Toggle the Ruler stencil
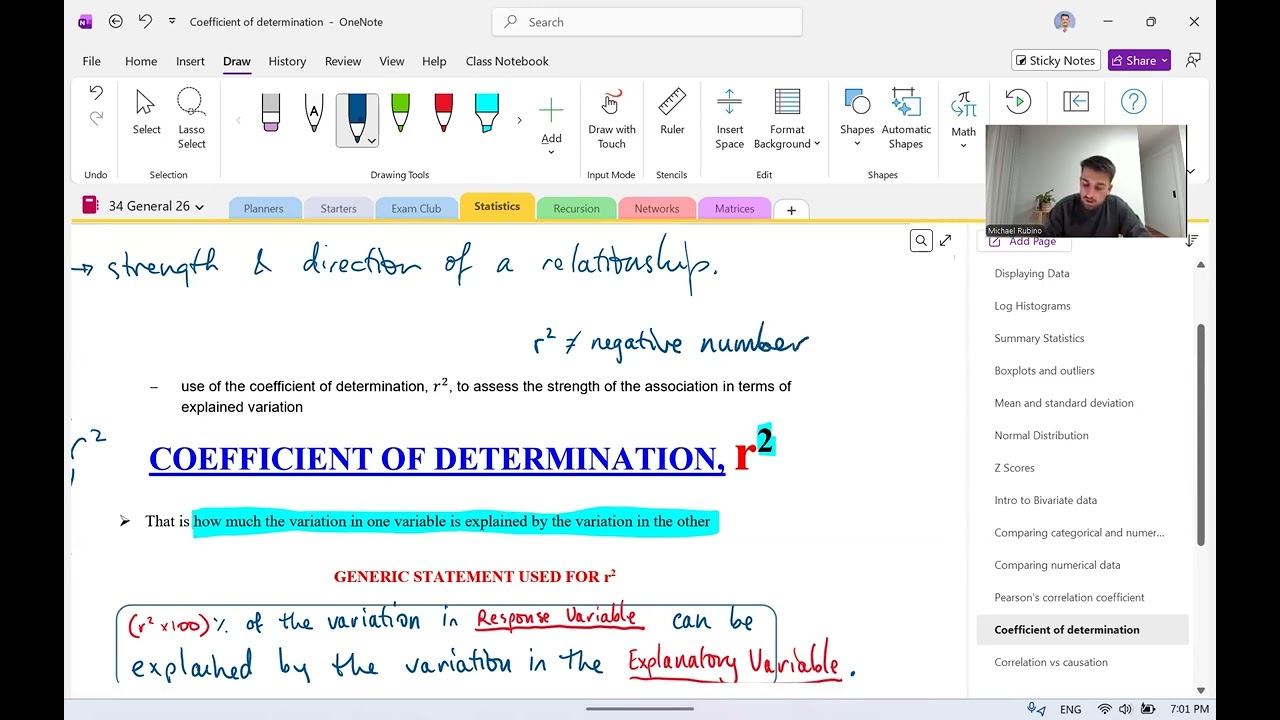The image size is (1280, 720). coord(672,112)
